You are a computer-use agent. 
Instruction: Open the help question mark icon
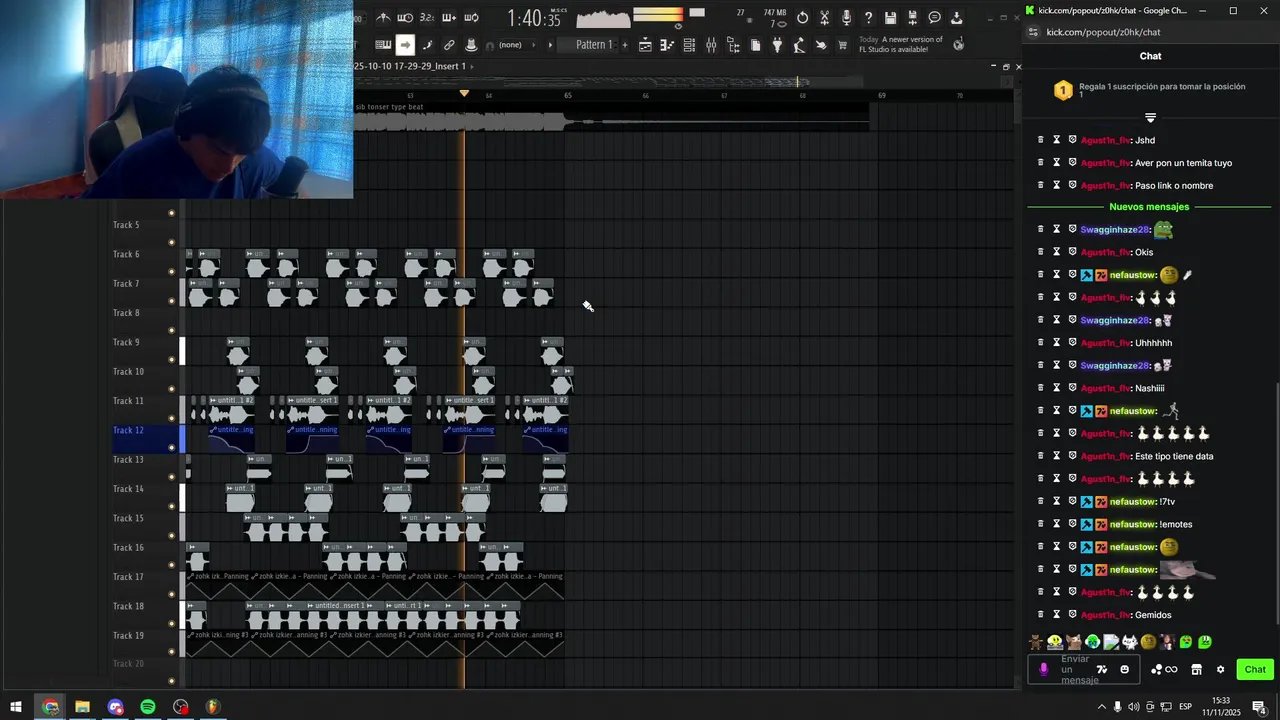[x=868, y=17]
